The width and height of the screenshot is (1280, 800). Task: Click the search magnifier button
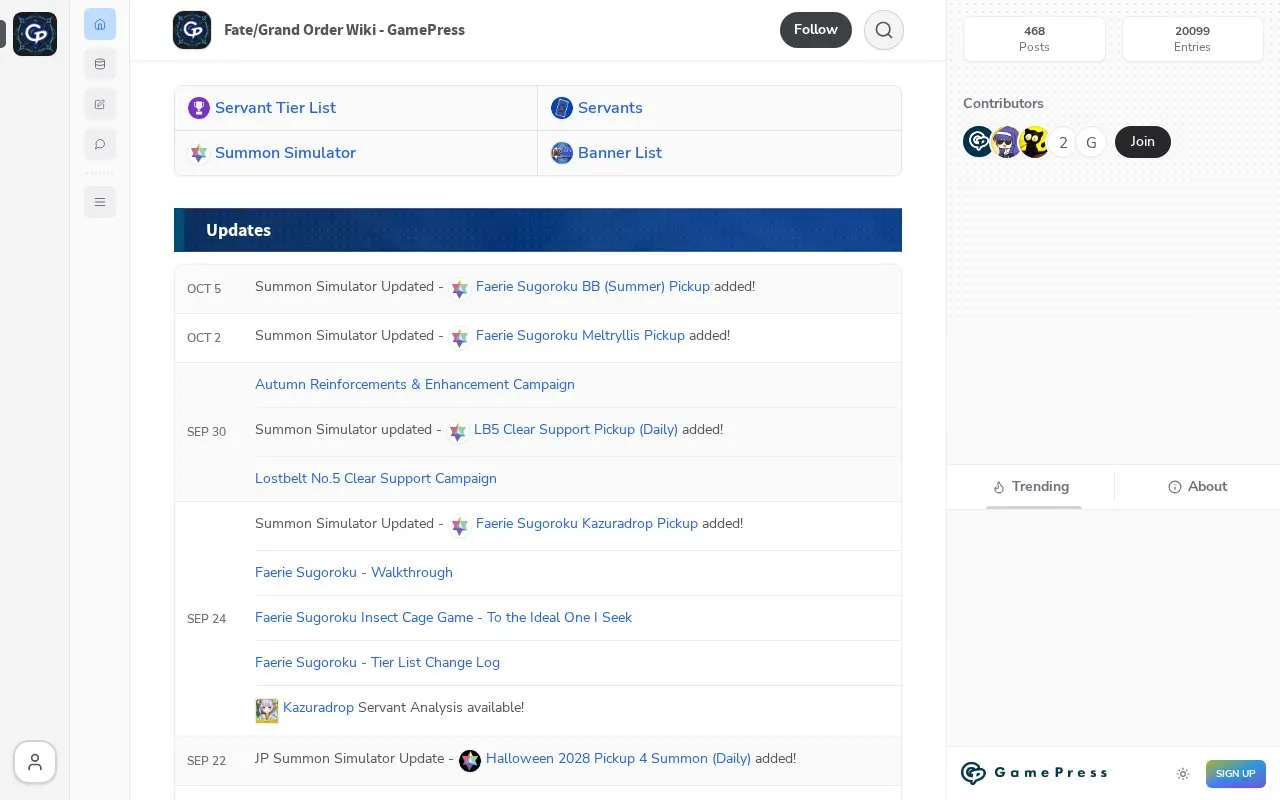click(884, 30)
